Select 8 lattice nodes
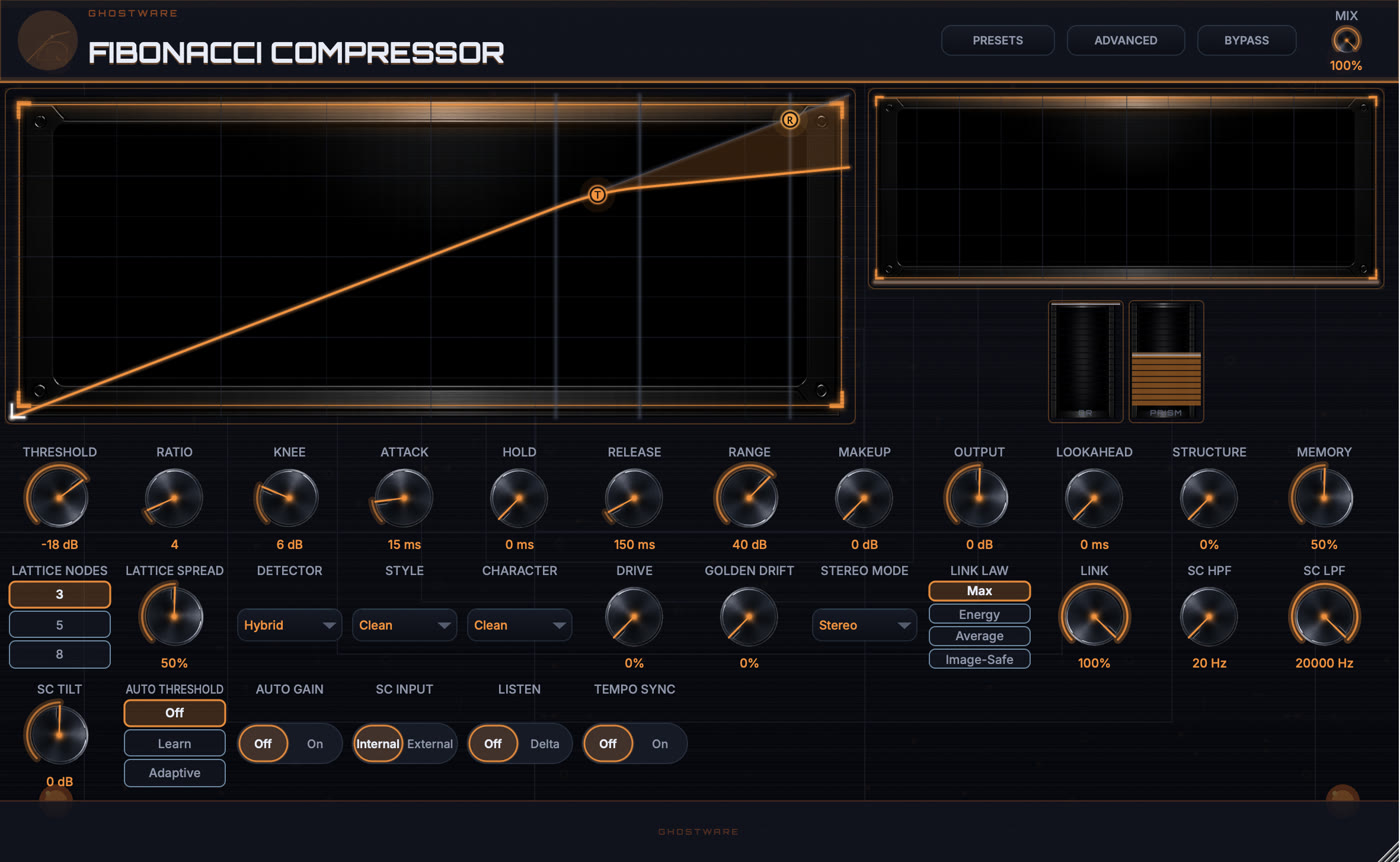Screen dimensions: 1400x862 click(60, 654)
